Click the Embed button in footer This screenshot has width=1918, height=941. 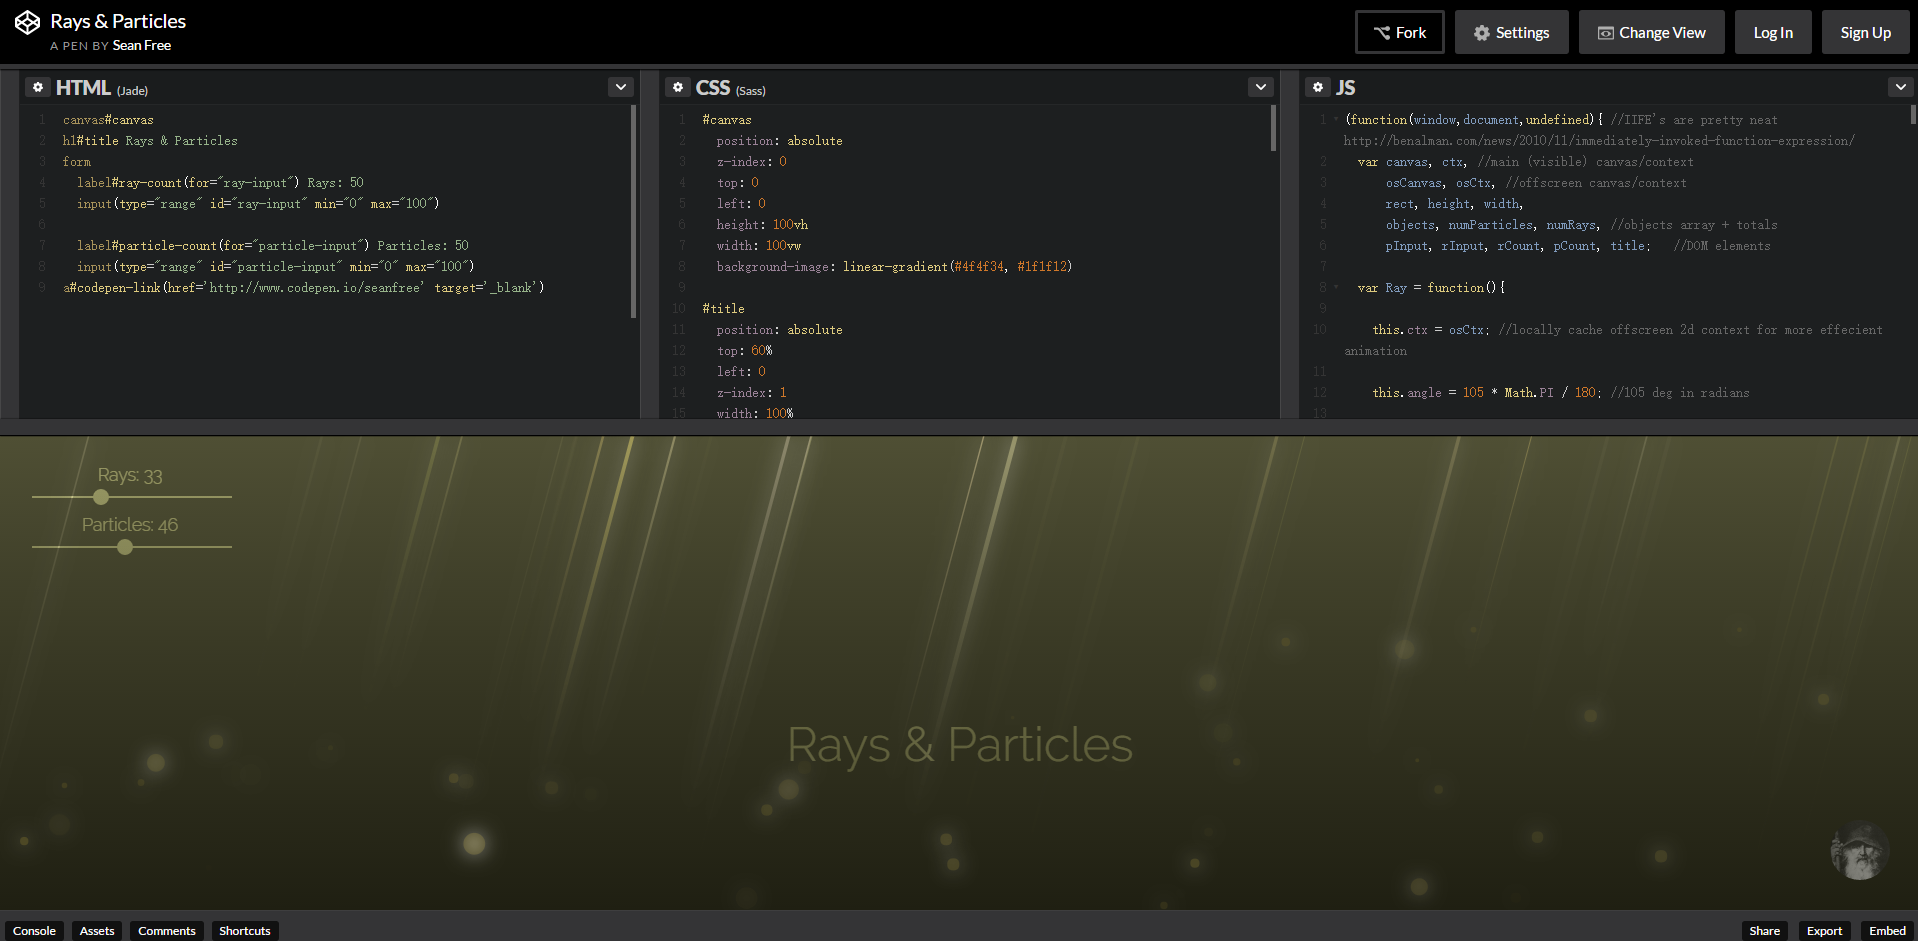click(x=1887, y=930)
